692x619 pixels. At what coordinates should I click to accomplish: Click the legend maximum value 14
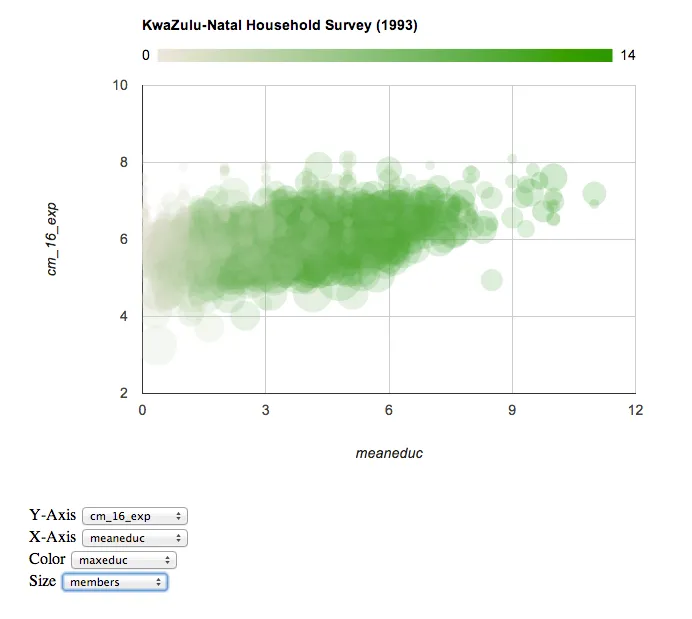[628, 55]
